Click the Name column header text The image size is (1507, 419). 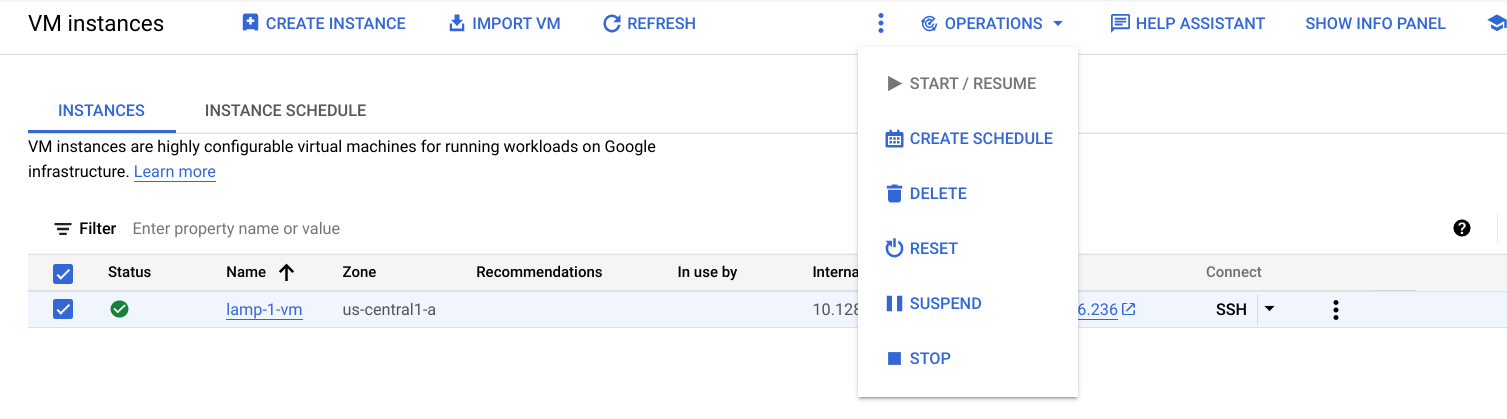(x=246, y=272)
